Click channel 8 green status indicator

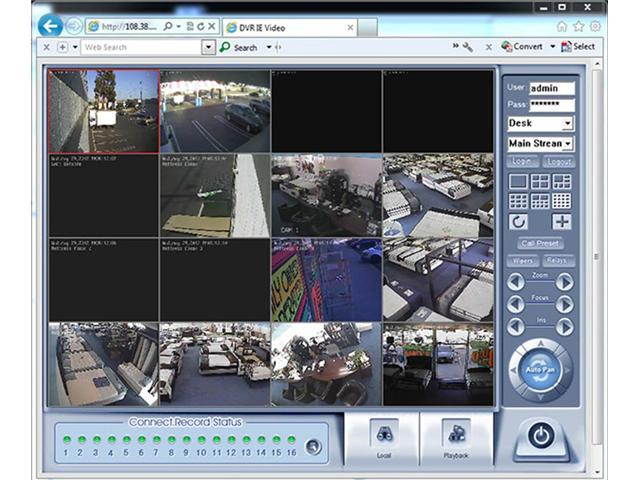point(171,440)
